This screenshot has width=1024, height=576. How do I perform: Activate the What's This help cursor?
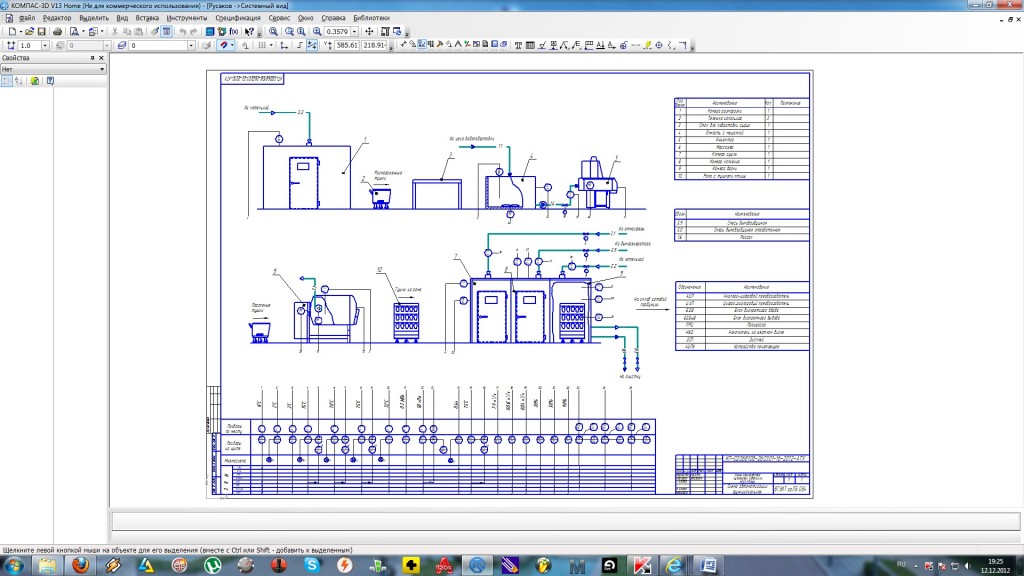tap(249, 31)
